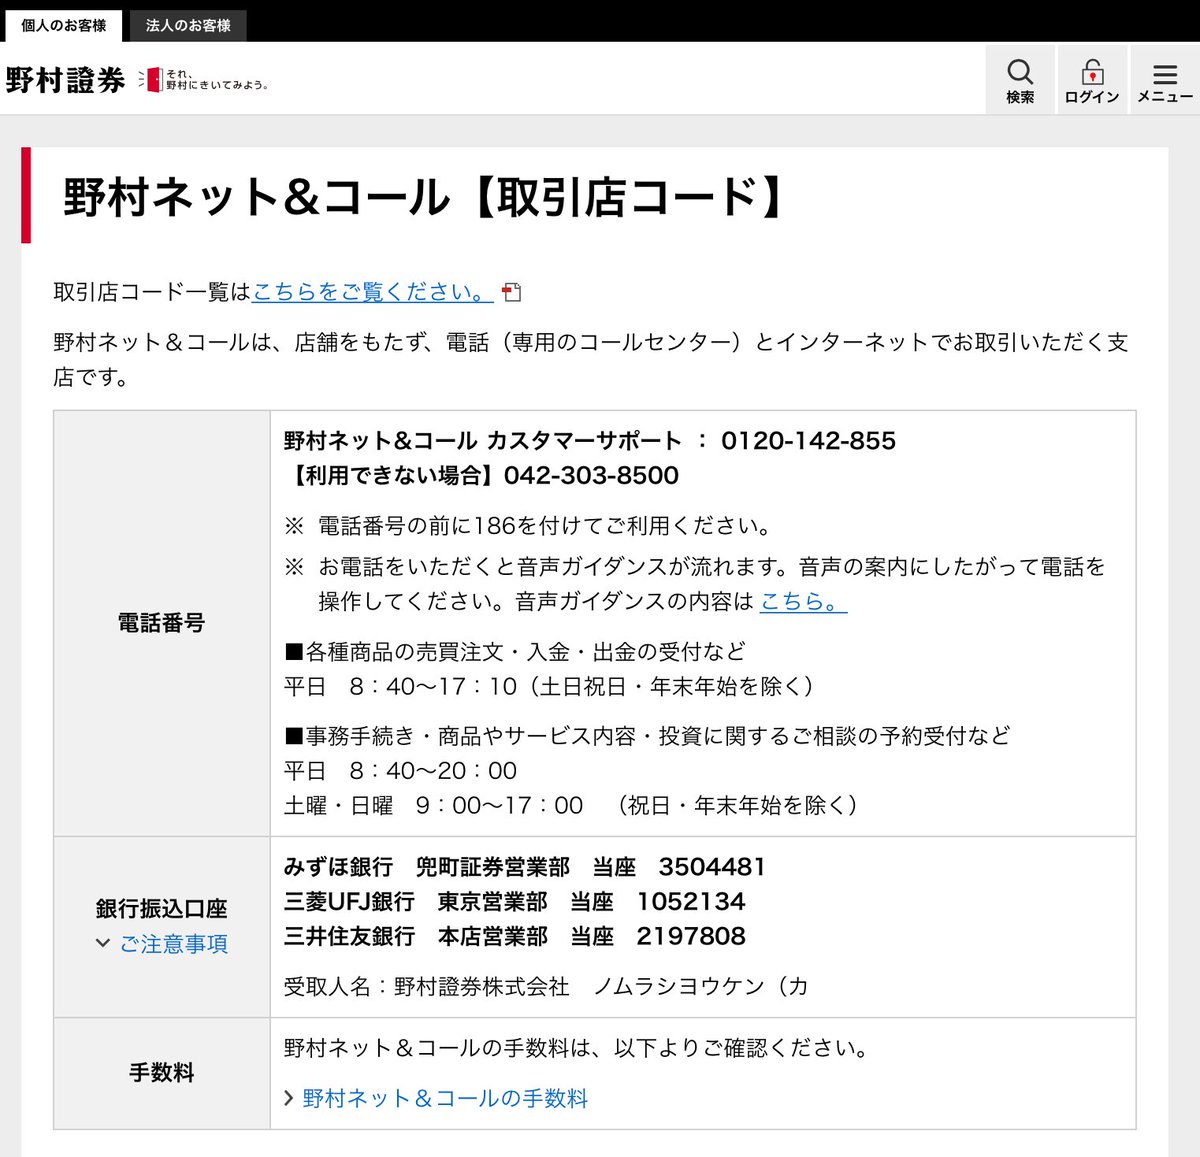1200x1157 pixels.
Task: Click hours text 平日 8:40〜17:10
Action: coord(550,687)
